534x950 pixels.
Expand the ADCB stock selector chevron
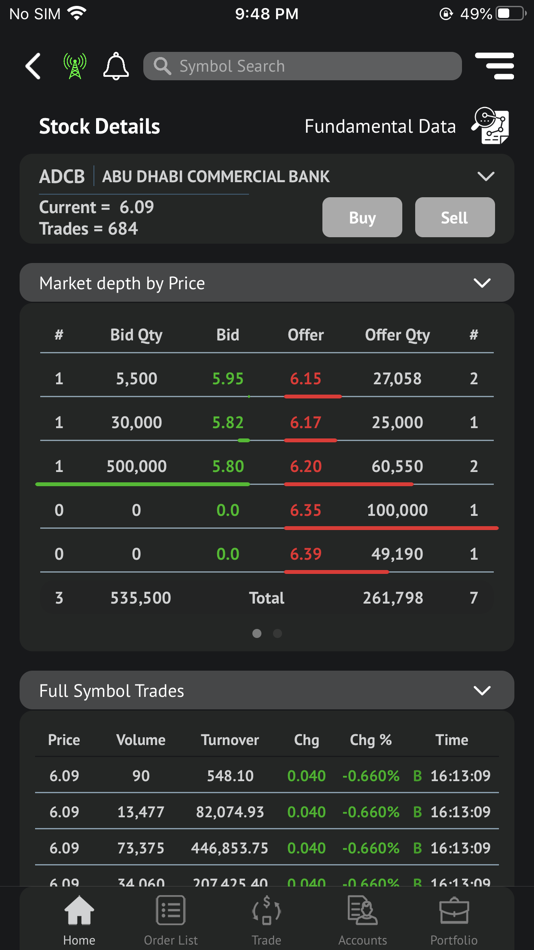click(x=486, y=176)
